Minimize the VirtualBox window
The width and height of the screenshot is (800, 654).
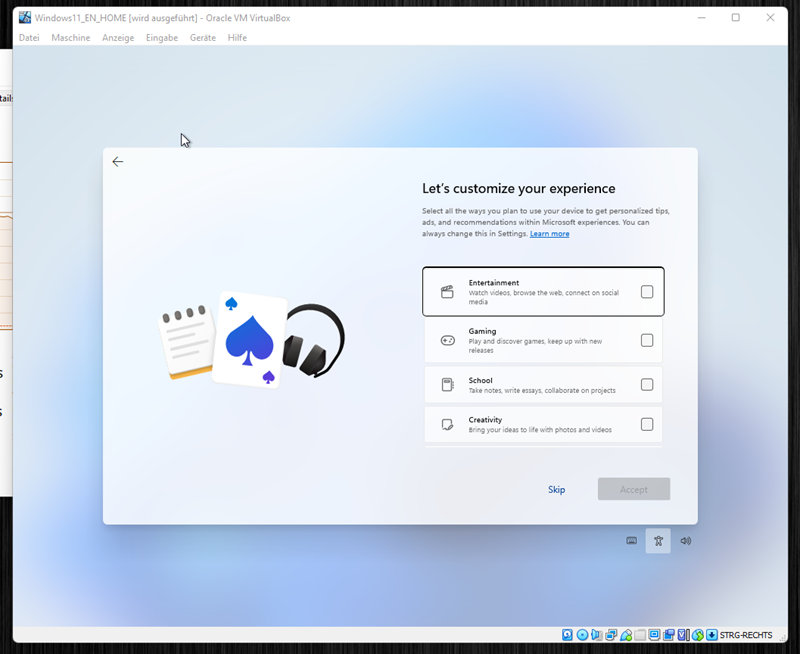[x=702, y=18]
